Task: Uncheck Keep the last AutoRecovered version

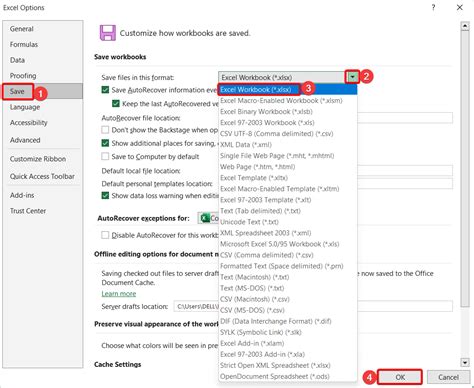Action: 116,104
